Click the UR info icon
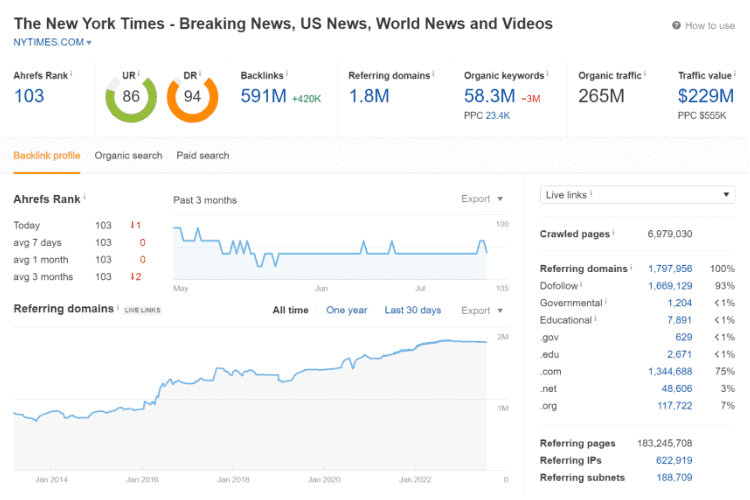The image size is (750, 500). 139,73
